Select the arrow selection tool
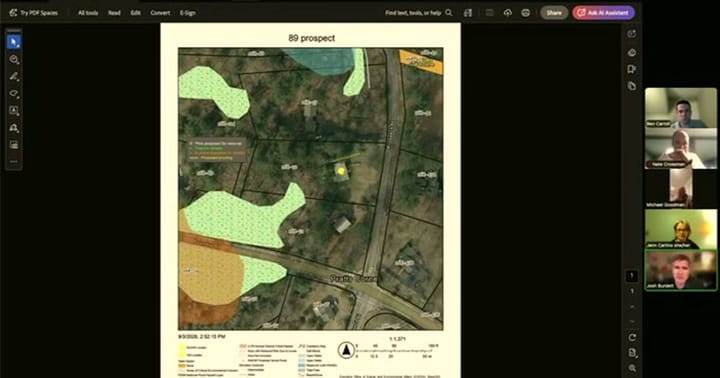 14,42
